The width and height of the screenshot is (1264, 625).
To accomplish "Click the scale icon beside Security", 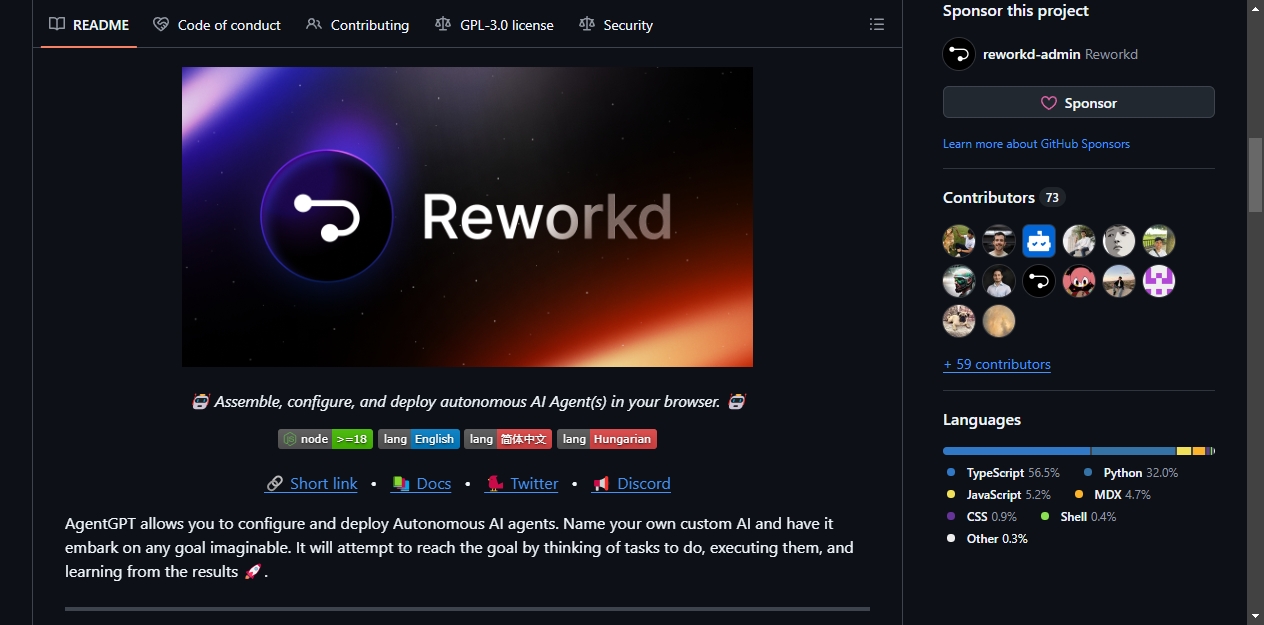I will (x=587, y=24).
